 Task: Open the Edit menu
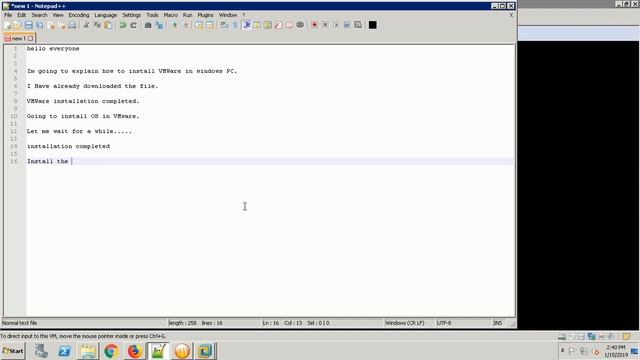[21, 15]
